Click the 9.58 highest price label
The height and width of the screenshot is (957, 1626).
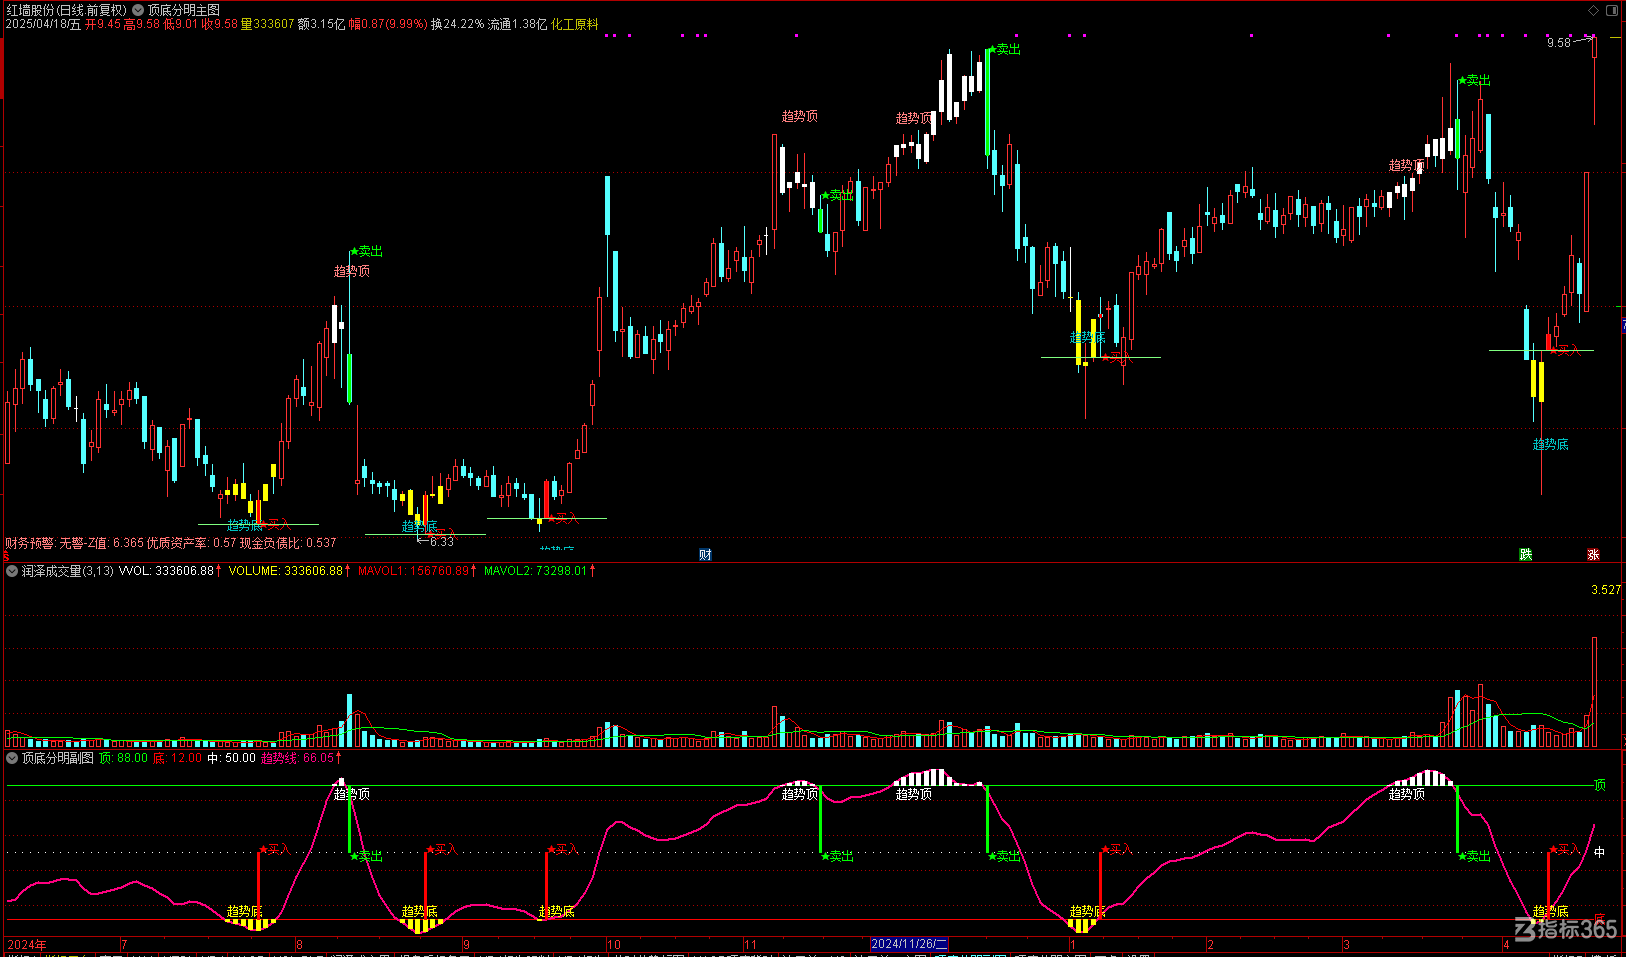tap(1559, 43)
